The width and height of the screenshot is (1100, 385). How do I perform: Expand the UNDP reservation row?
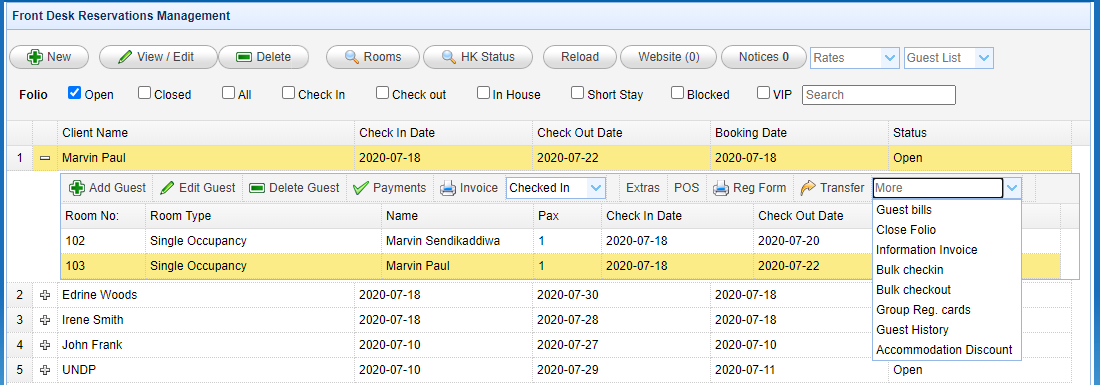coord(46,370)
